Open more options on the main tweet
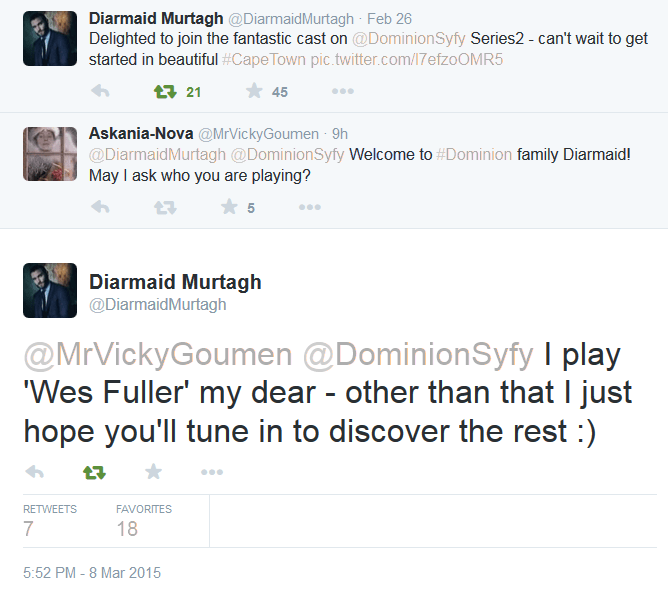 212,471
